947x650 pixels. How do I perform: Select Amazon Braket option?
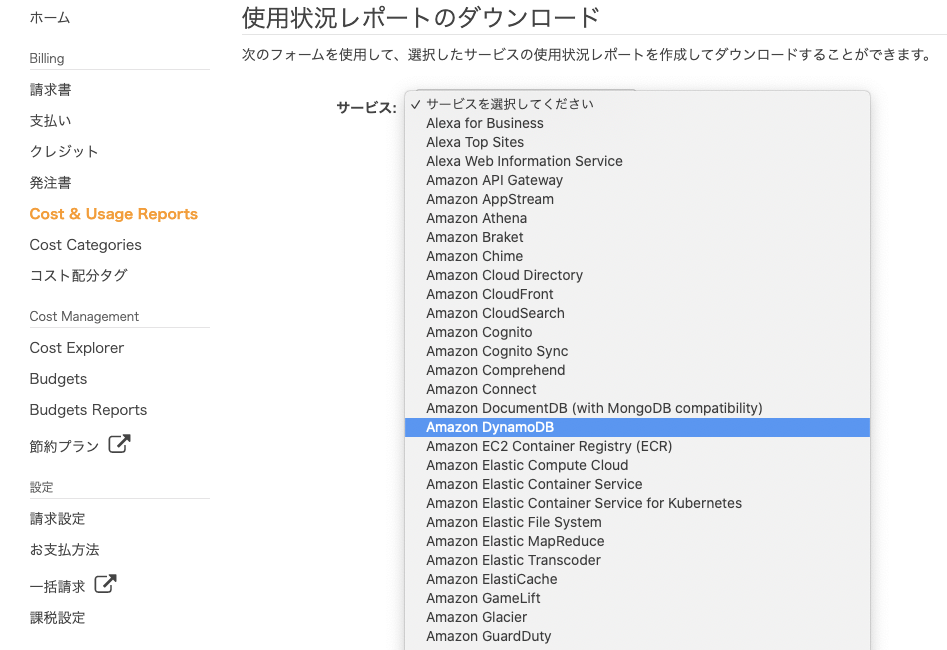click(x=637, y=237)
